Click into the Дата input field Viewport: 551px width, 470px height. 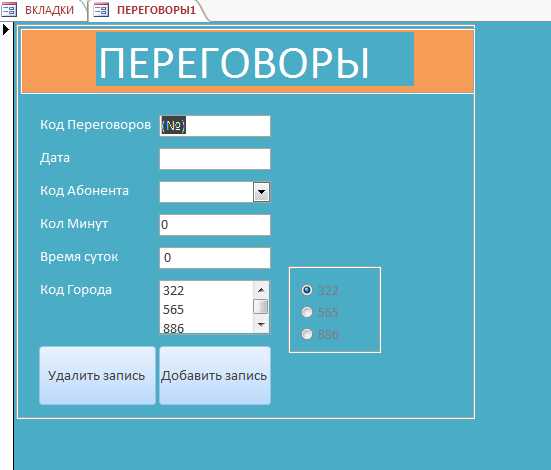[x=215, y=159]
